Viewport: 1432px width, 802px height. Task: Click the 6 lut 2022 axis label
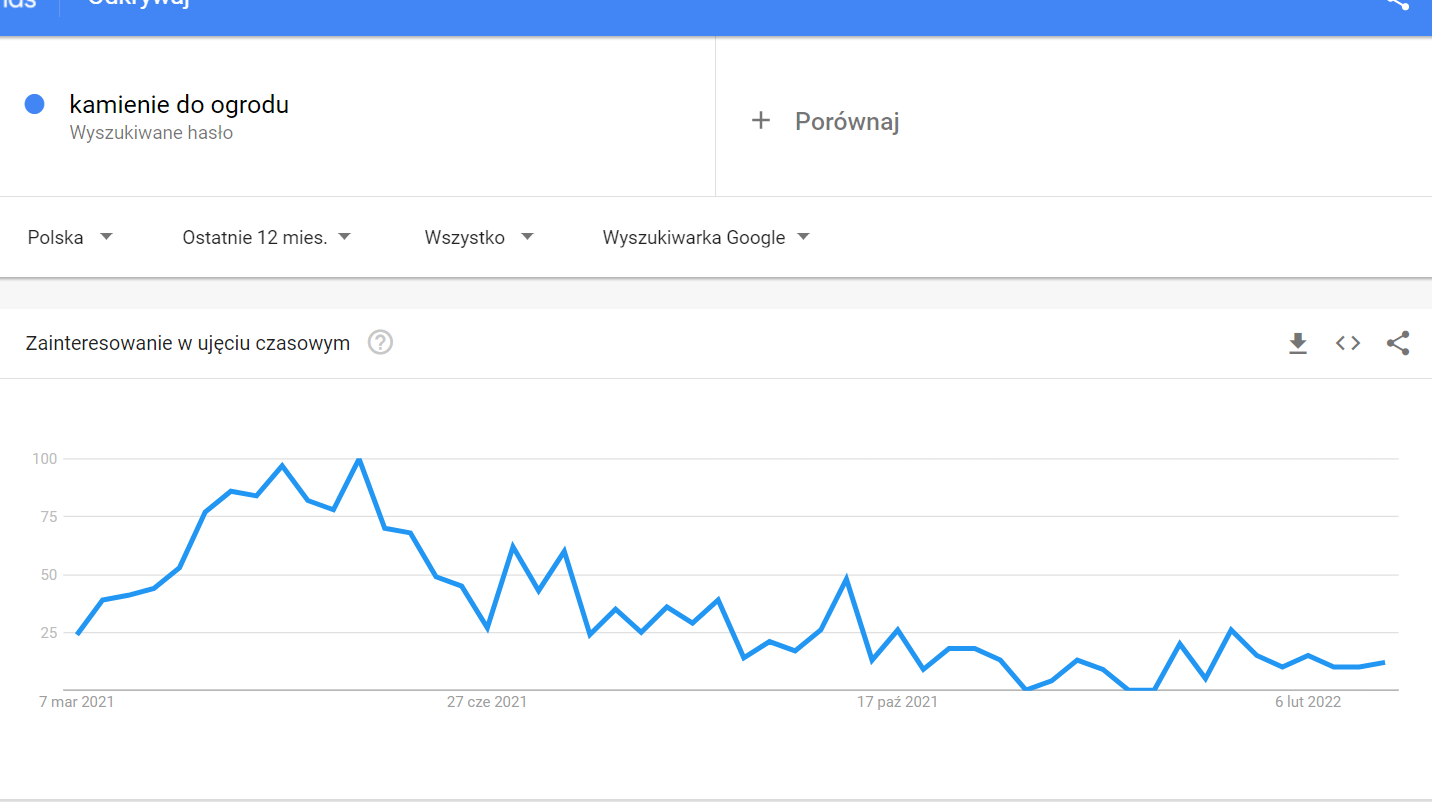1308,702
